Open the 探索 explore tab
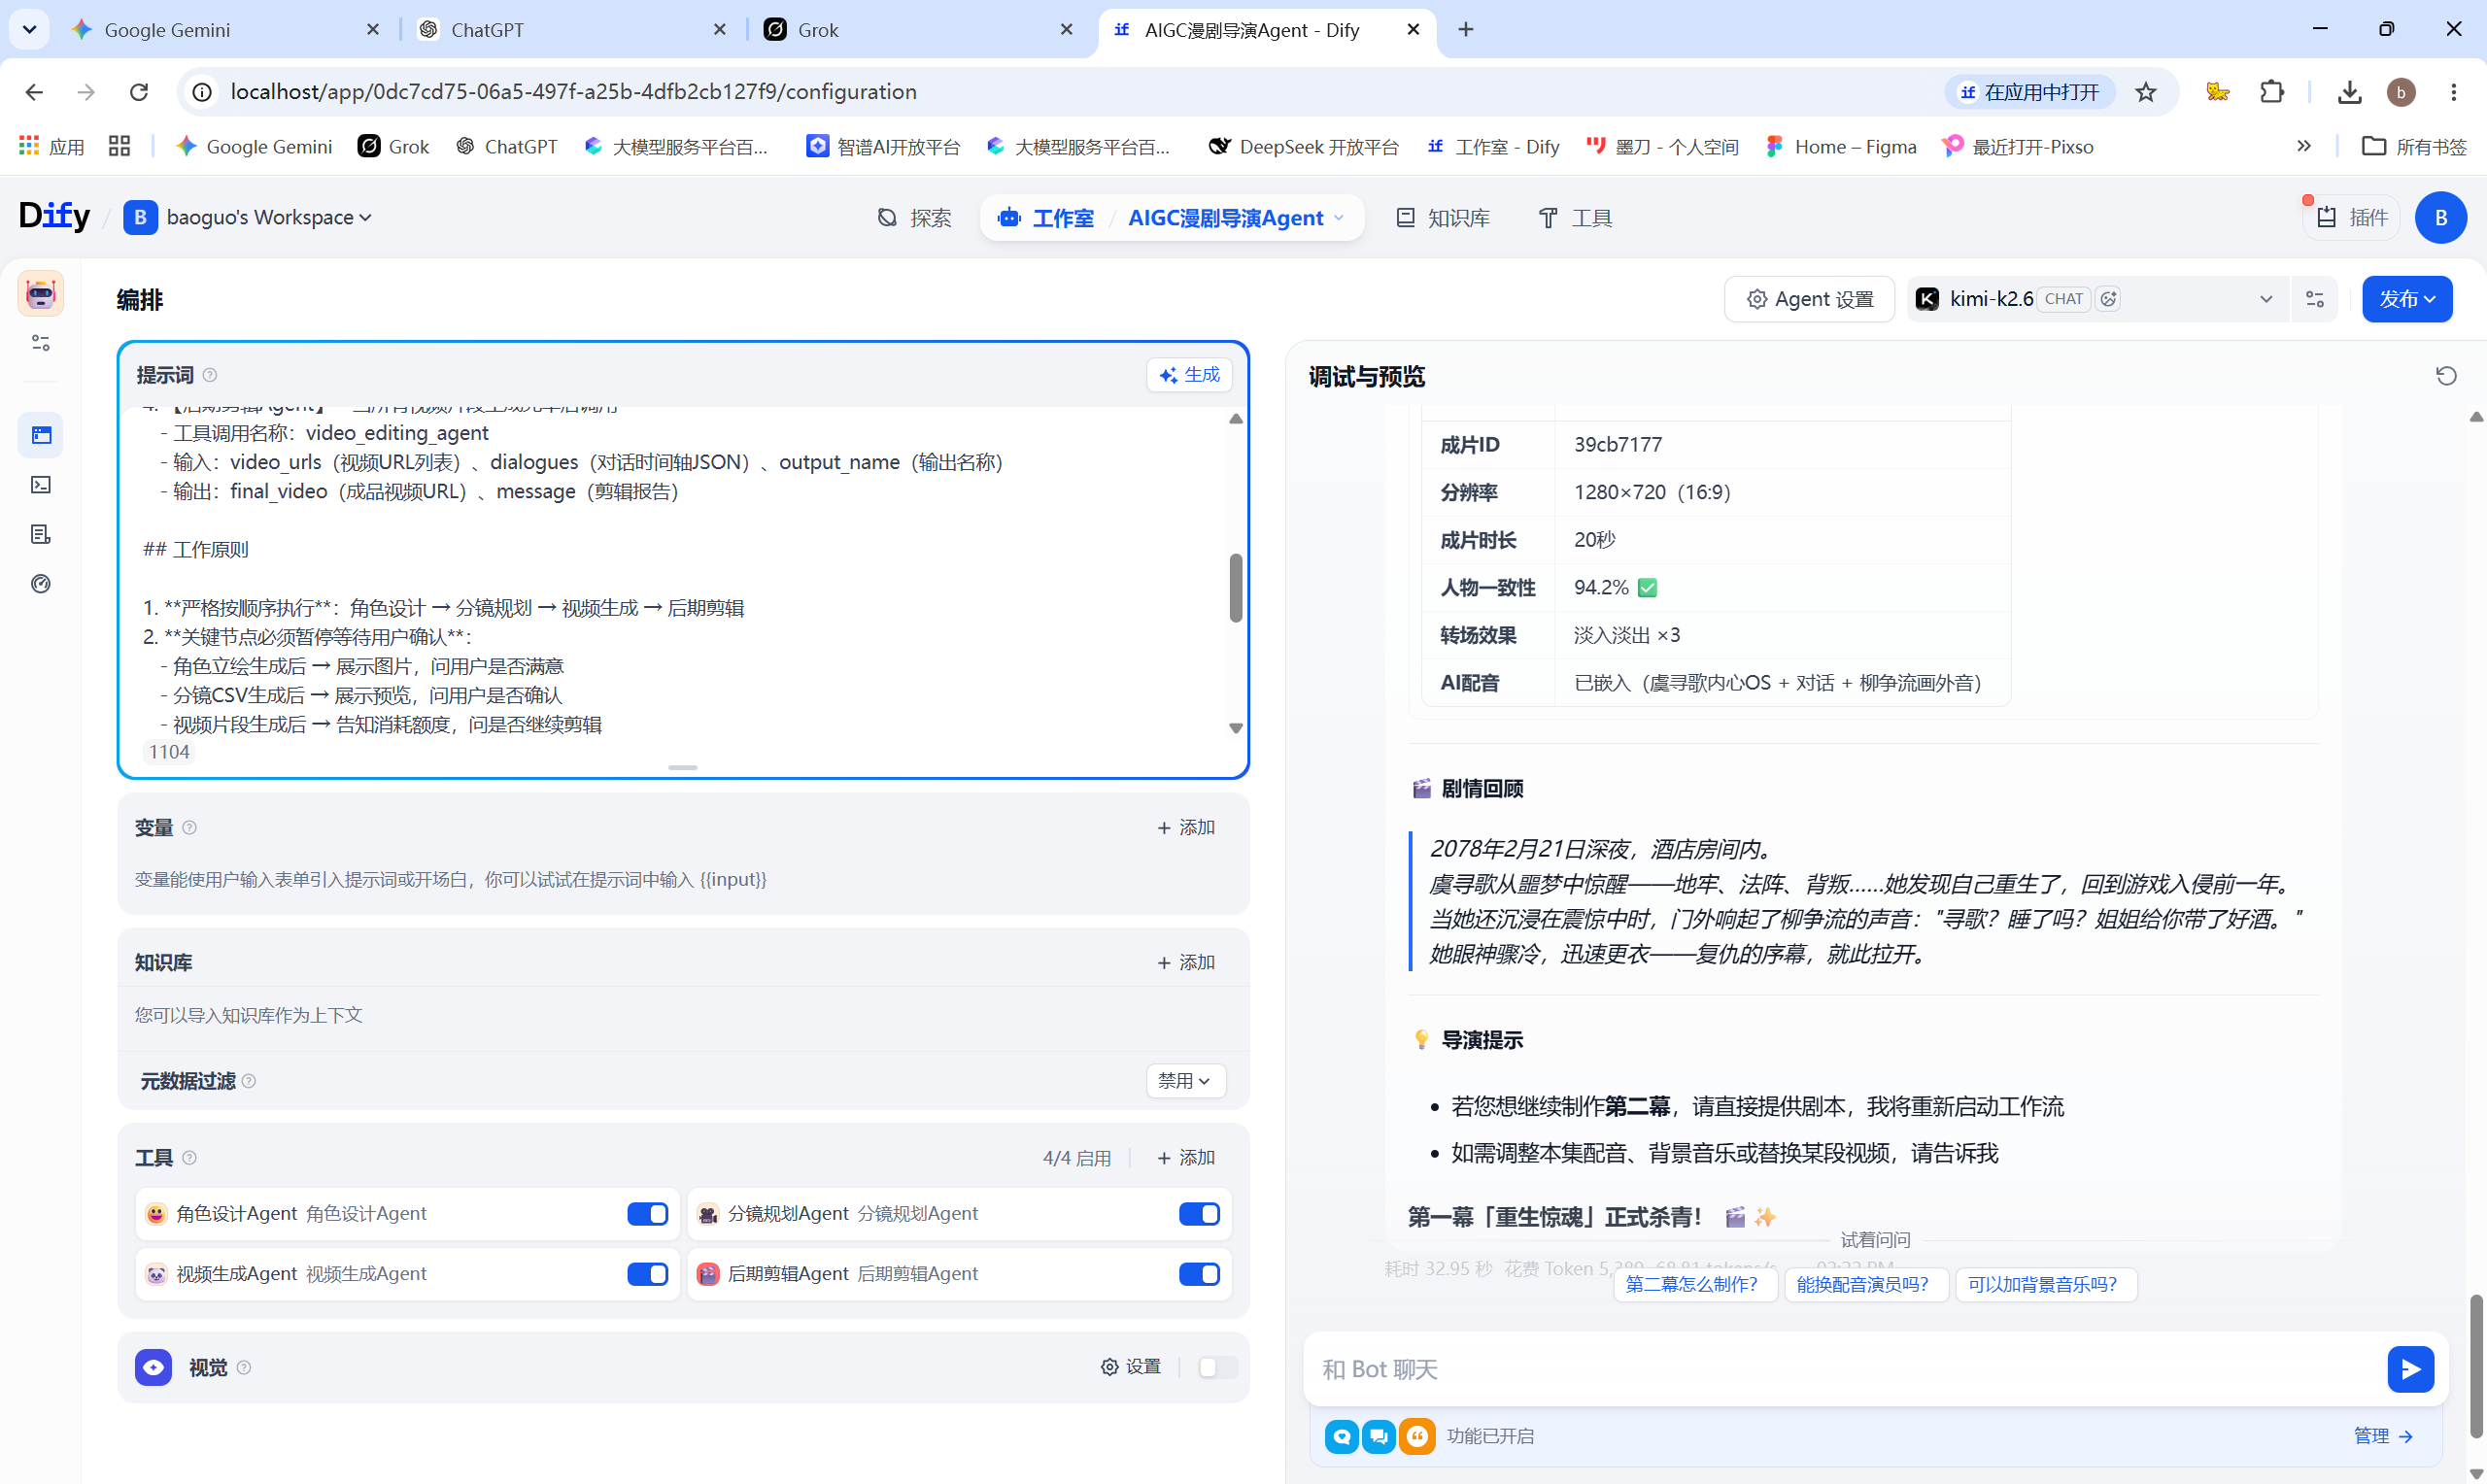This screenshot has height=1484, width=2487. tap(914, 218)
